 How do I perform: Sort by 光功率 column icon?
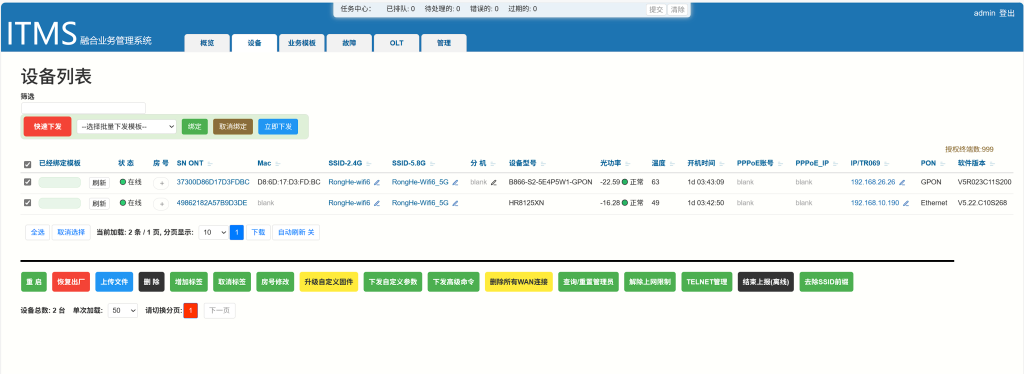(628, 163)
